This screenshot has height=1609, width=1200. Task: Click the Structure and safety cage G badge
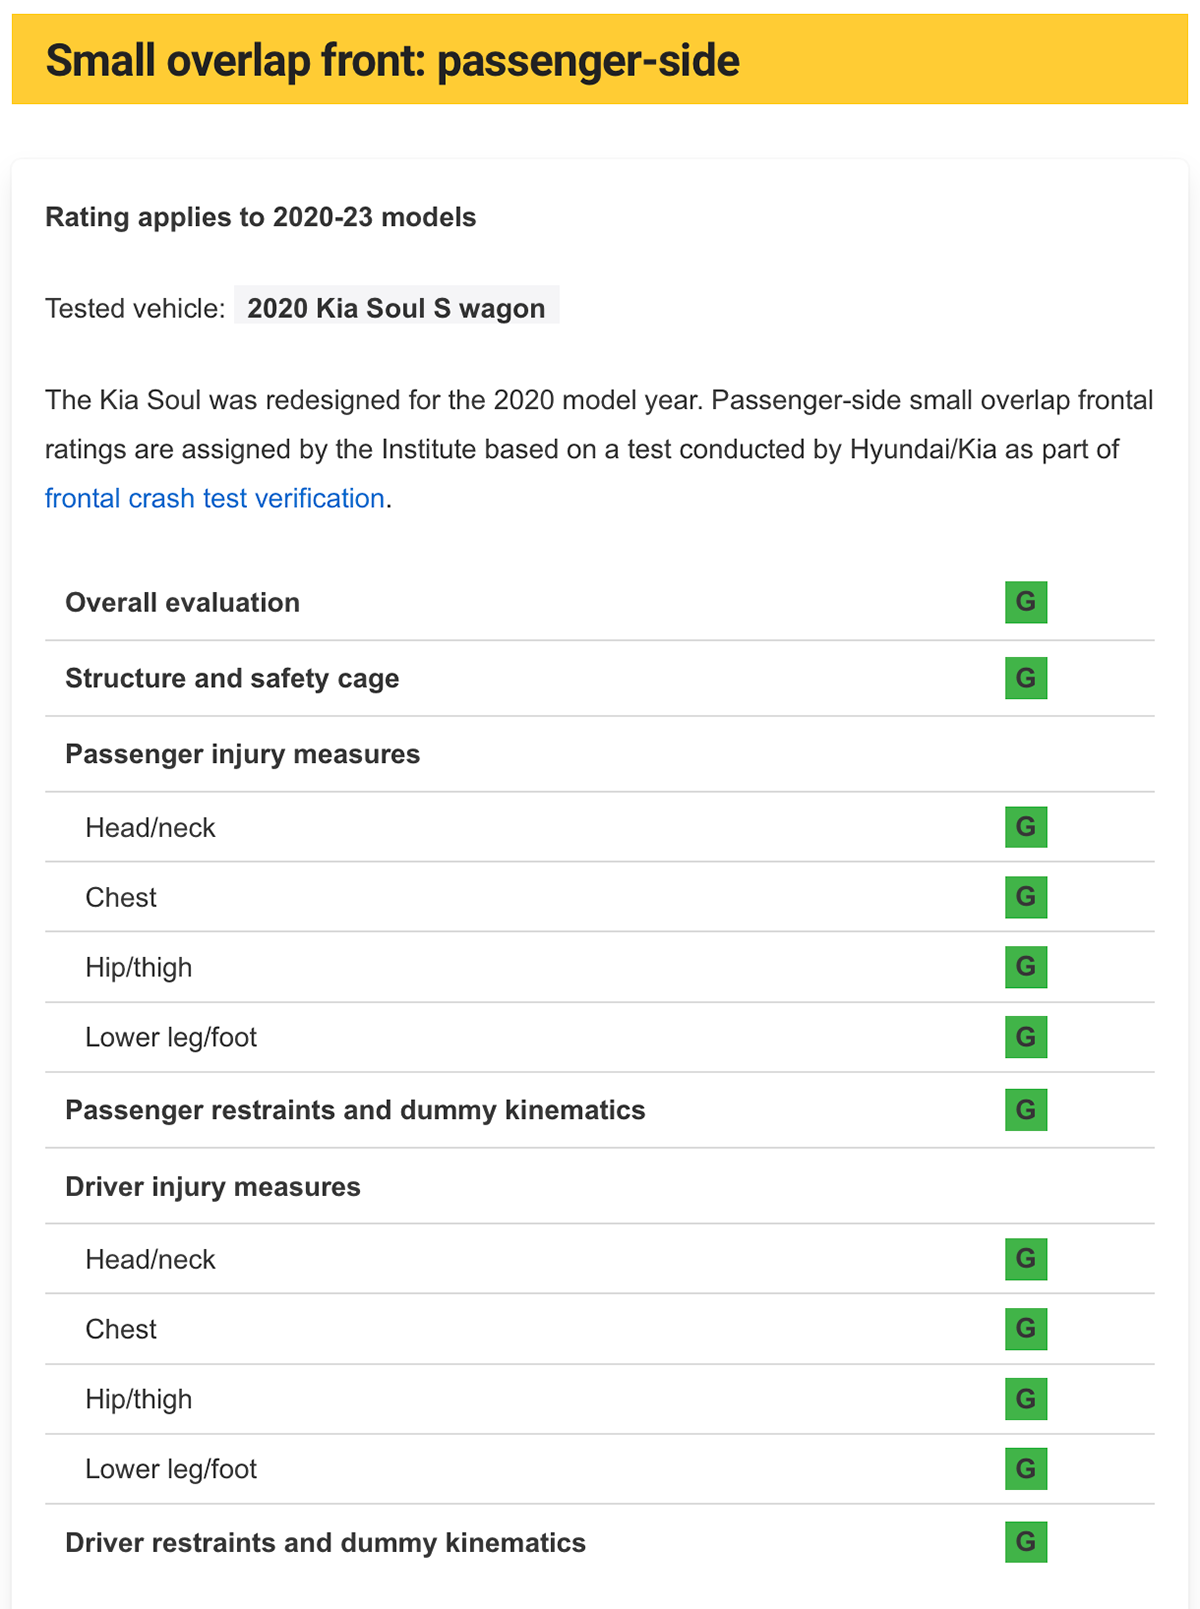(1026, 678)
